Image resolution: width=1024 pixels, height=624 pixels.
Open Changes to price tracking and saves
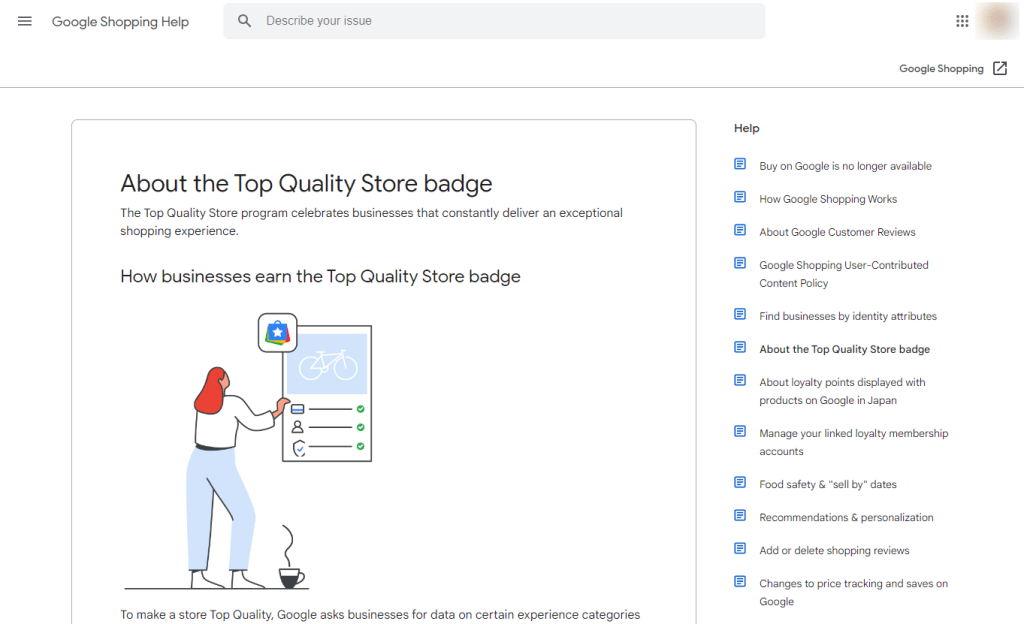853,593
